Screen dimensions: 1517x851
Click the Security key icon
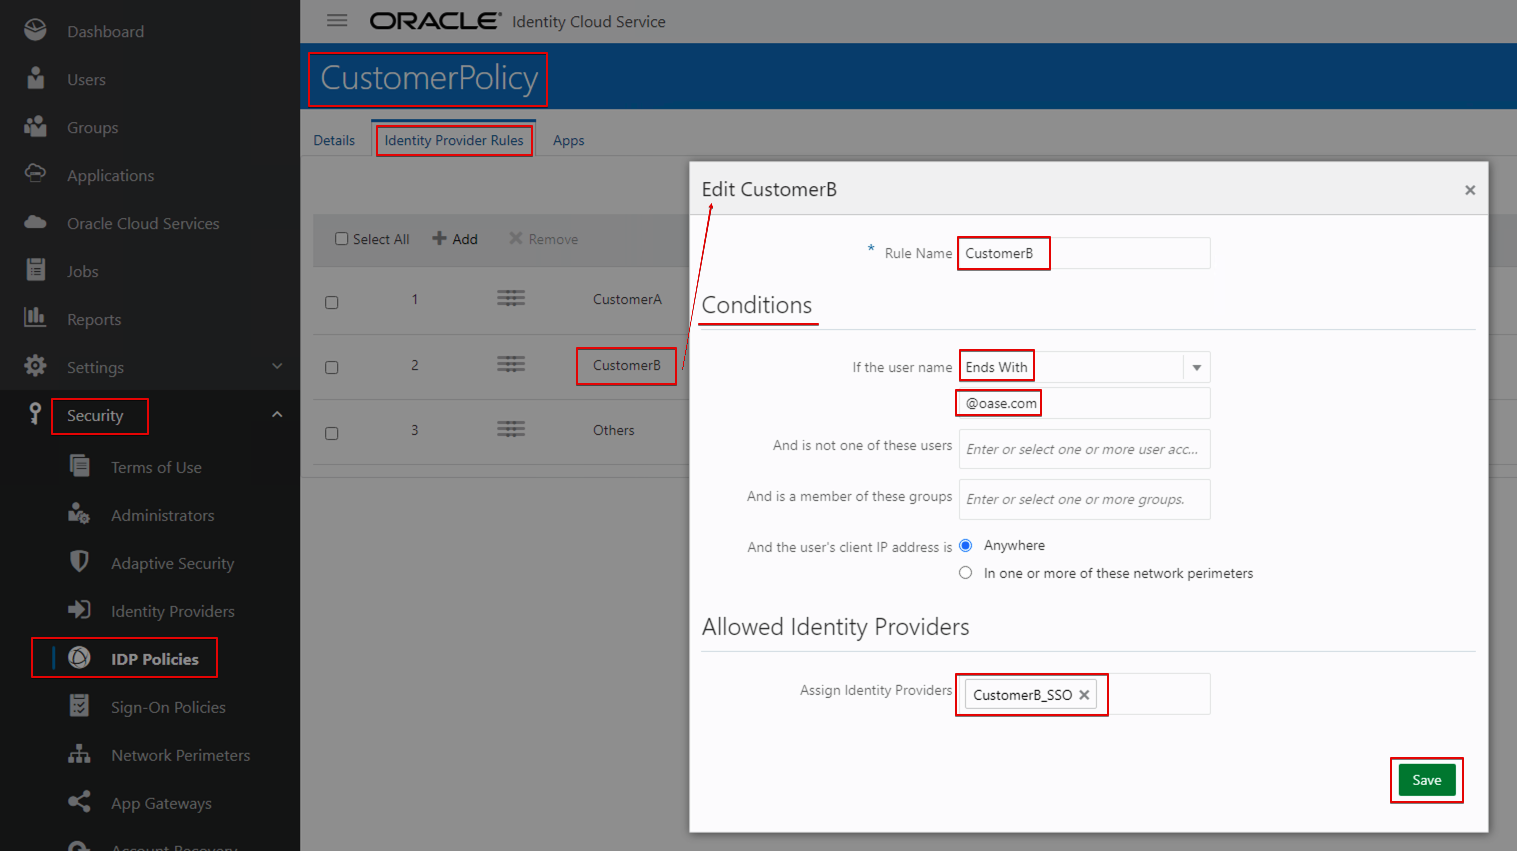tap(35, 414)
